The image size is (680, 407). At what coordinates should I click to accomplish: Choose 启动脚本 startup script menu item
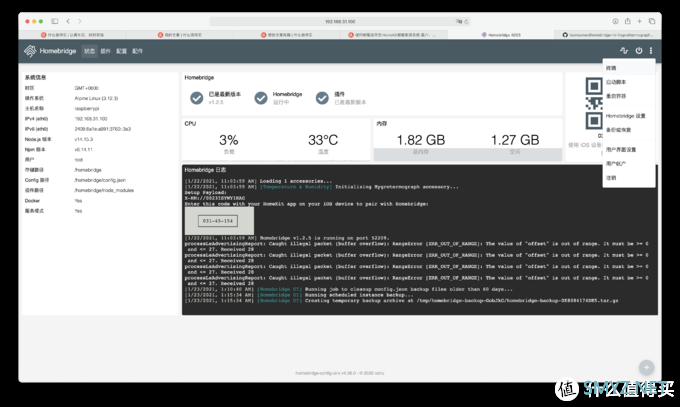coord(629,82)
